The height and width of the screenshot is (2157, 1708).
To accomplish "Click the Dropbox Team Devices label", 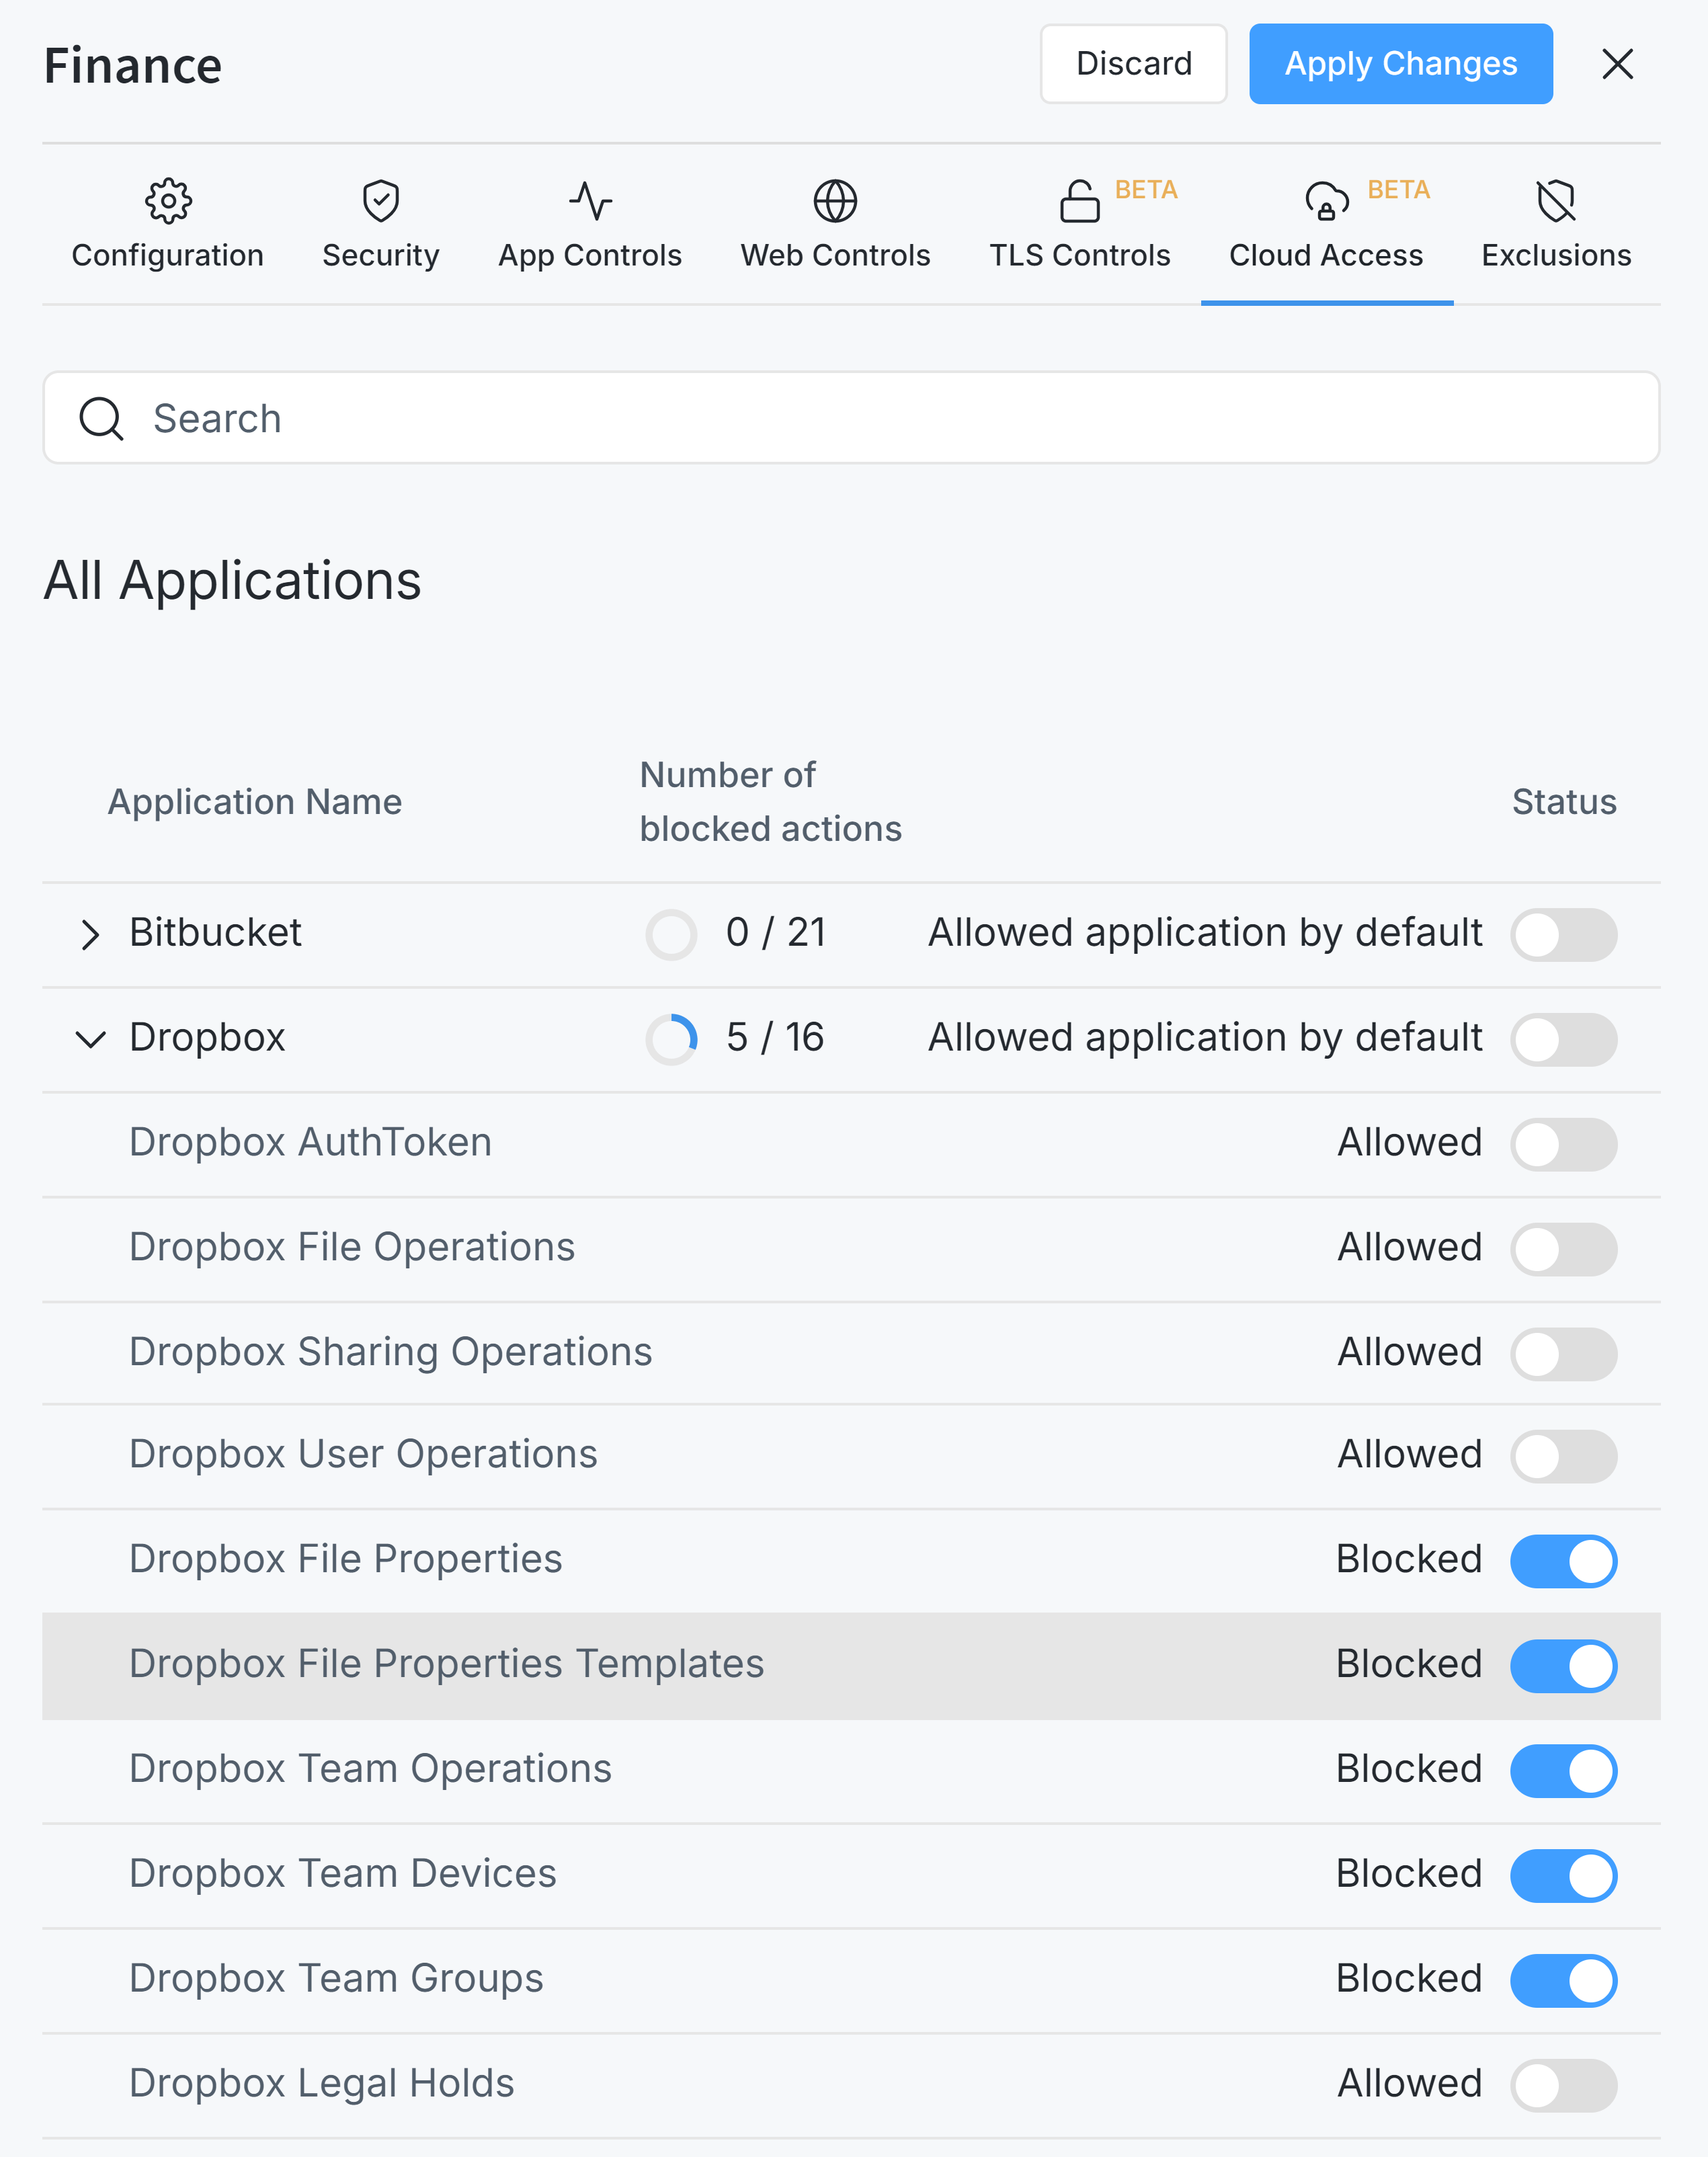I will 342,1874.
